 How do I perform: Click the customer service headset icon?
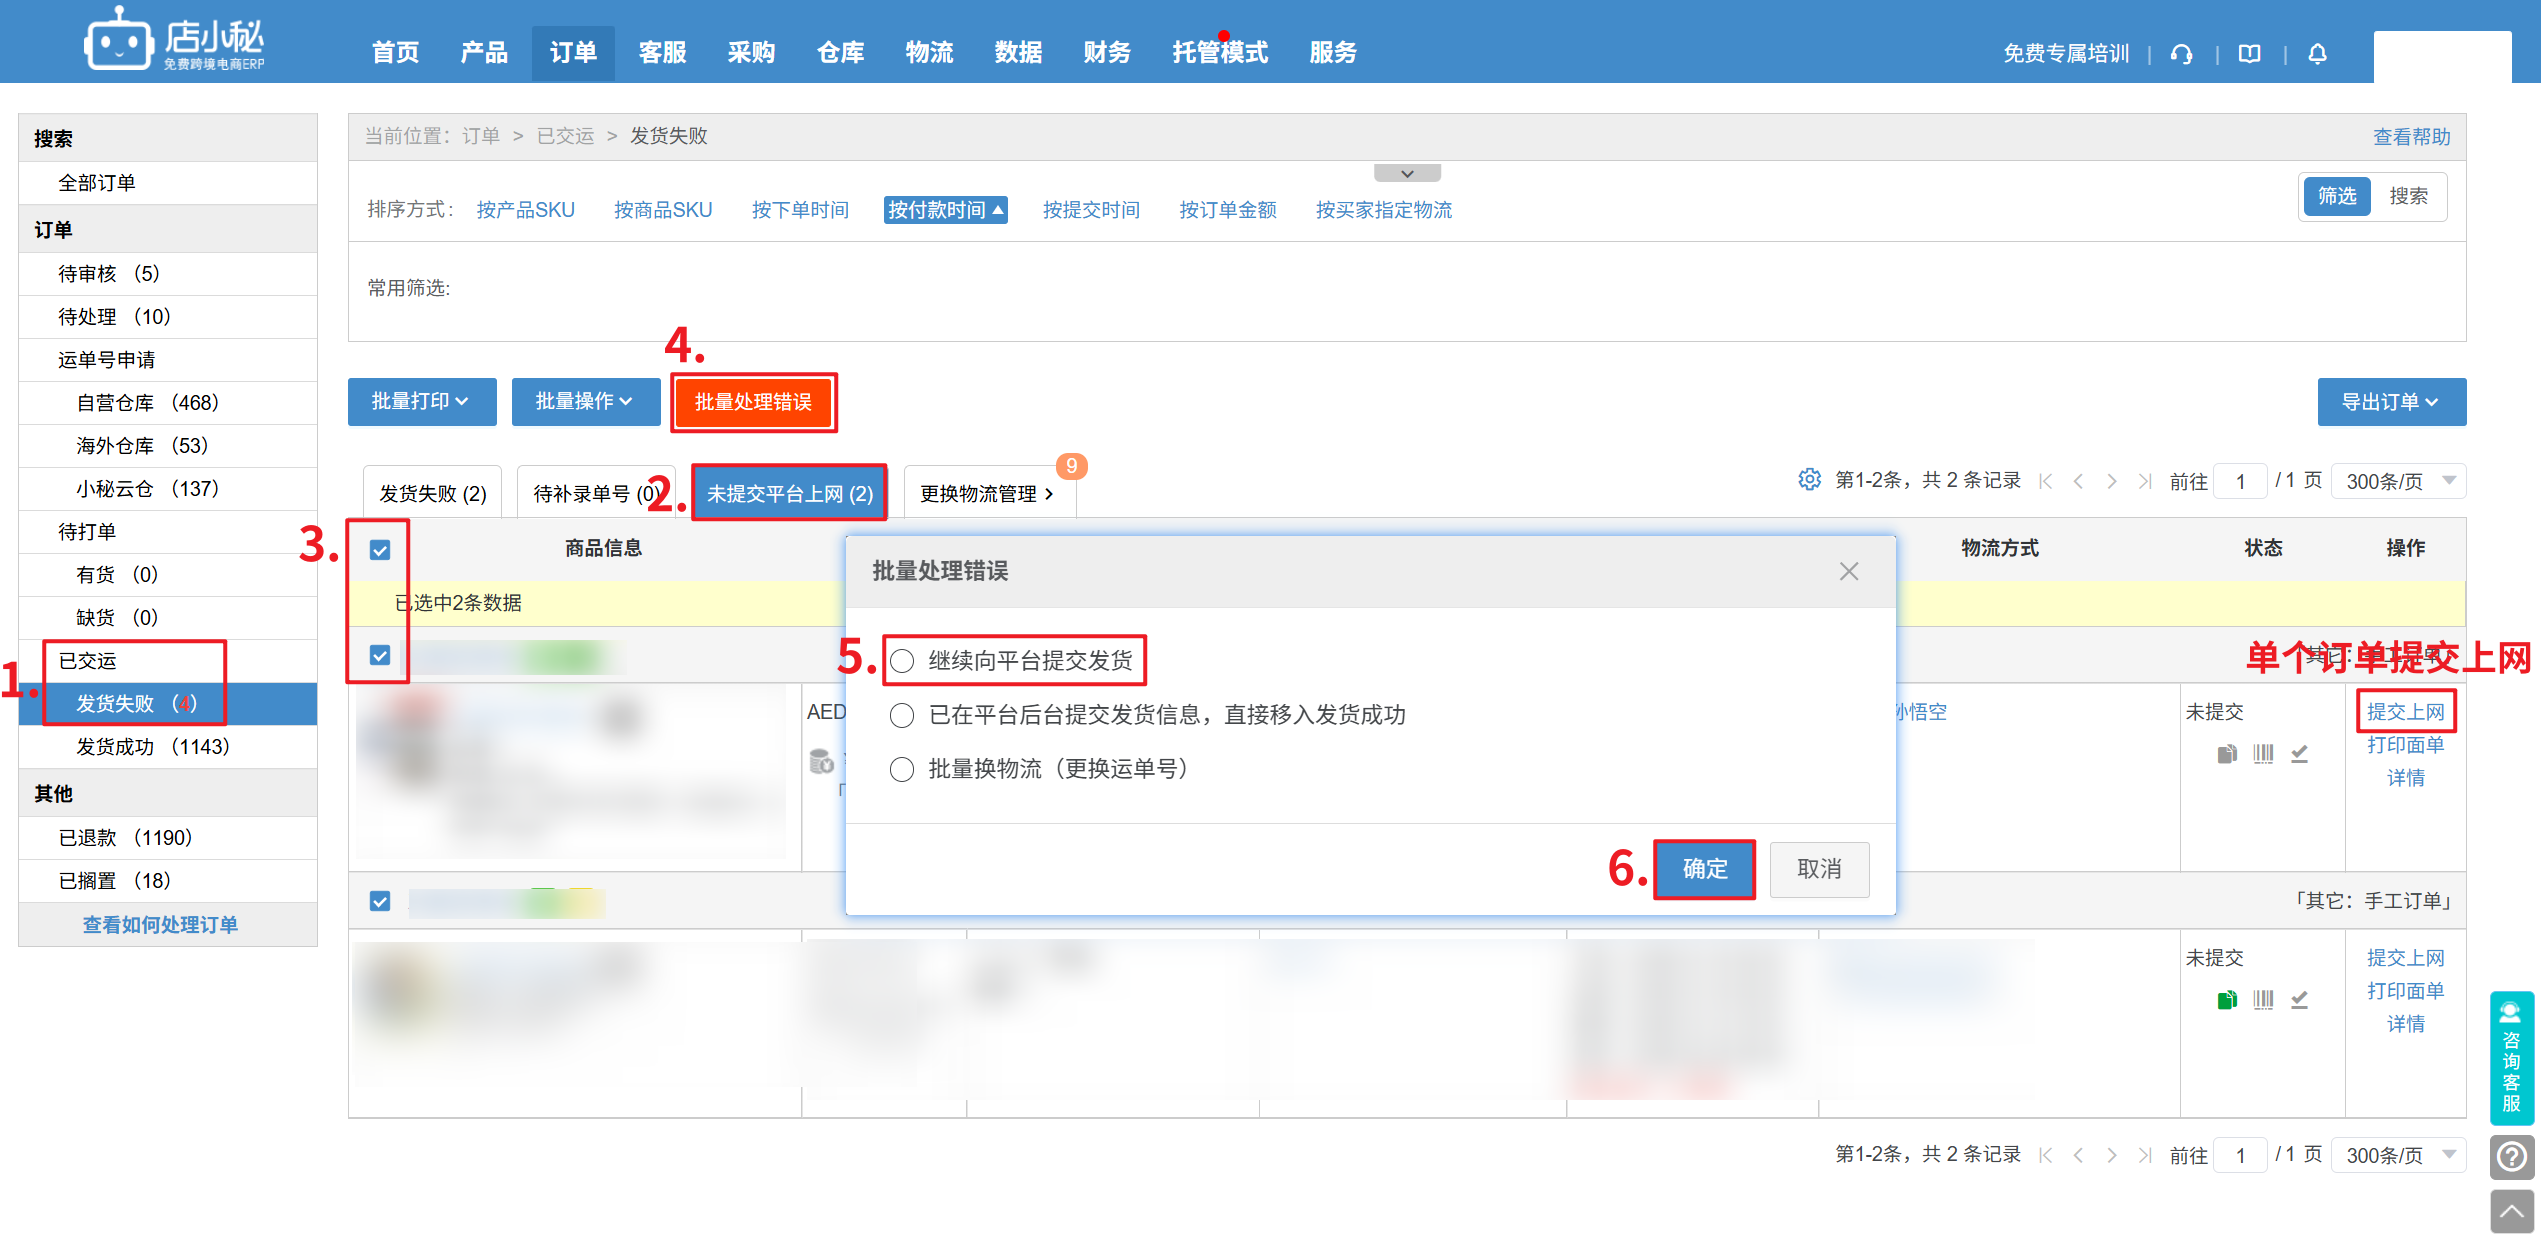pyautogui.click(x=2181, y=54)
